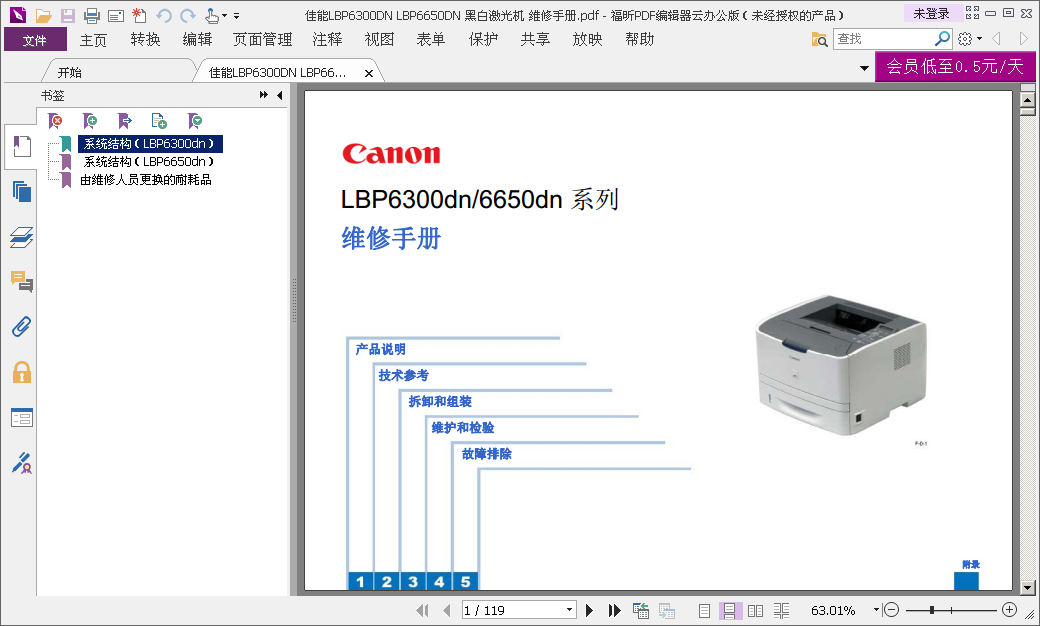Add the current page as a bookmark
This screenshot has height=626, width=1040.
pos(159,121)
